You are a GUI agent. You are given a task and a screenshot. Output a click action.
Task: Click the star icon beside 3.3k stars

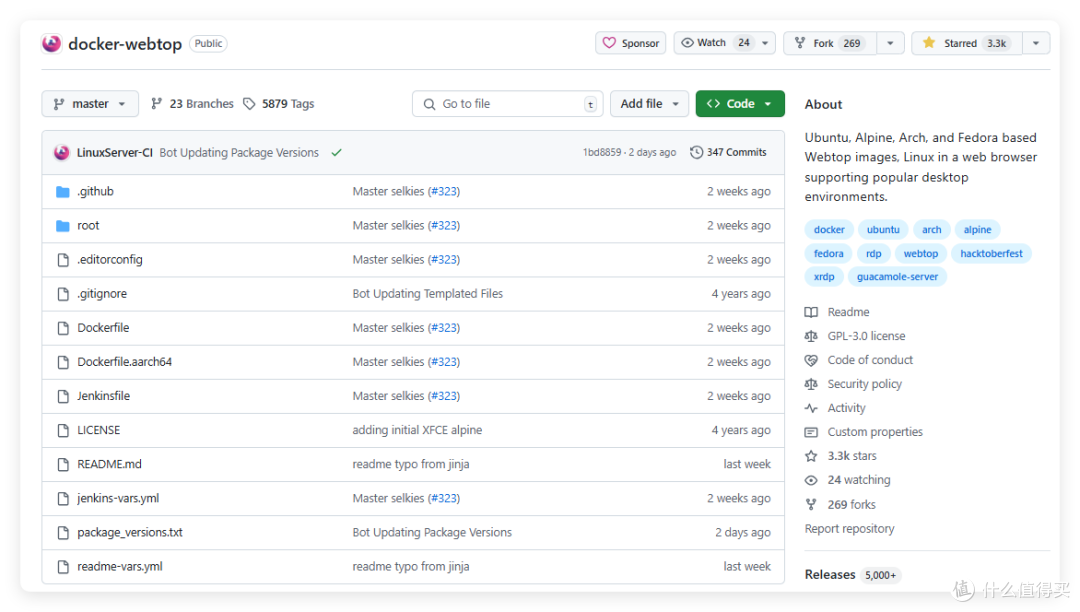pyautogui.click(x=811, y=456)
